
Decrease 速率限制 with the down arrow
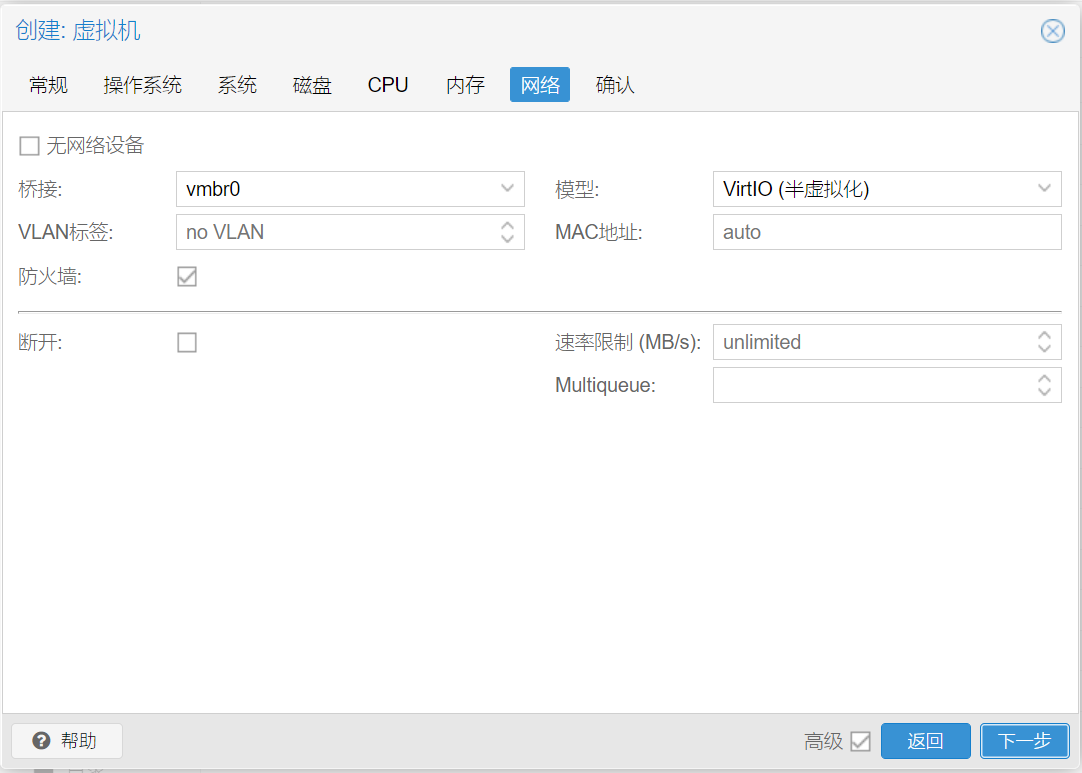click(x=1044, y=350)
